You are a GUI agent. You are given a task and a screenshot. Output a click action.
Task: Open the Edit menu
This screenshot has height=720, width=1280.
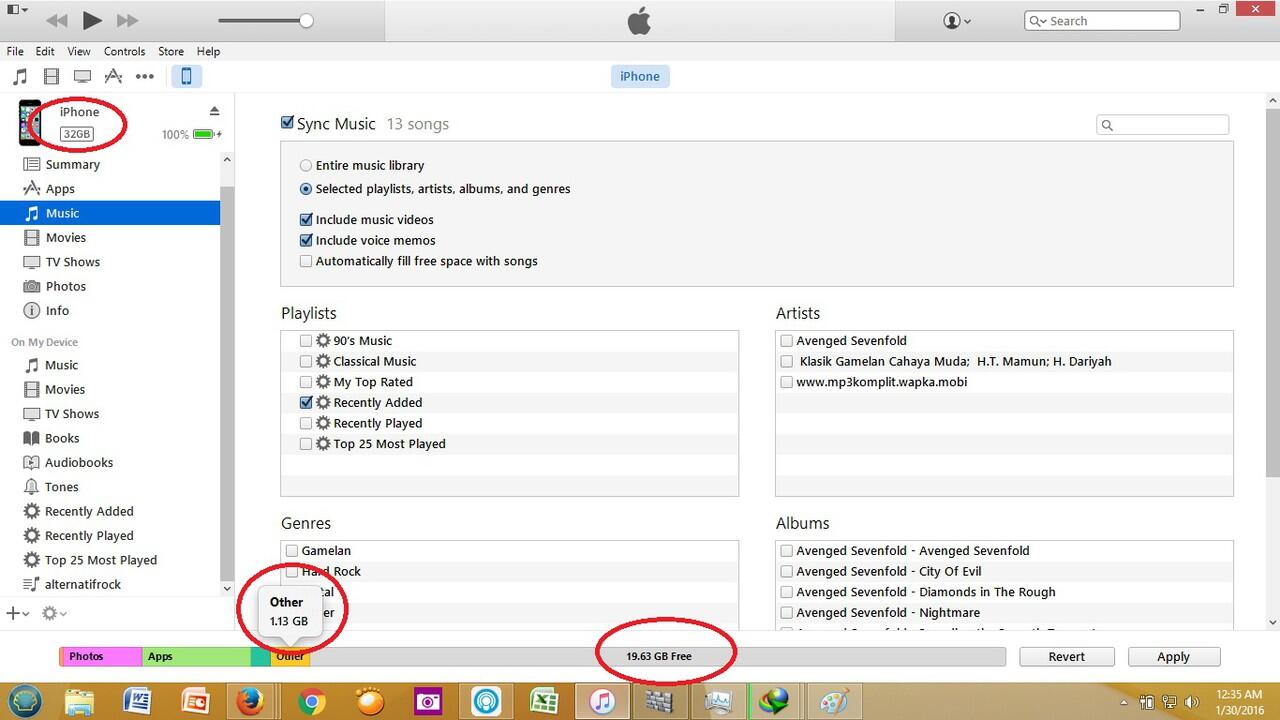[x=45, y=51]
